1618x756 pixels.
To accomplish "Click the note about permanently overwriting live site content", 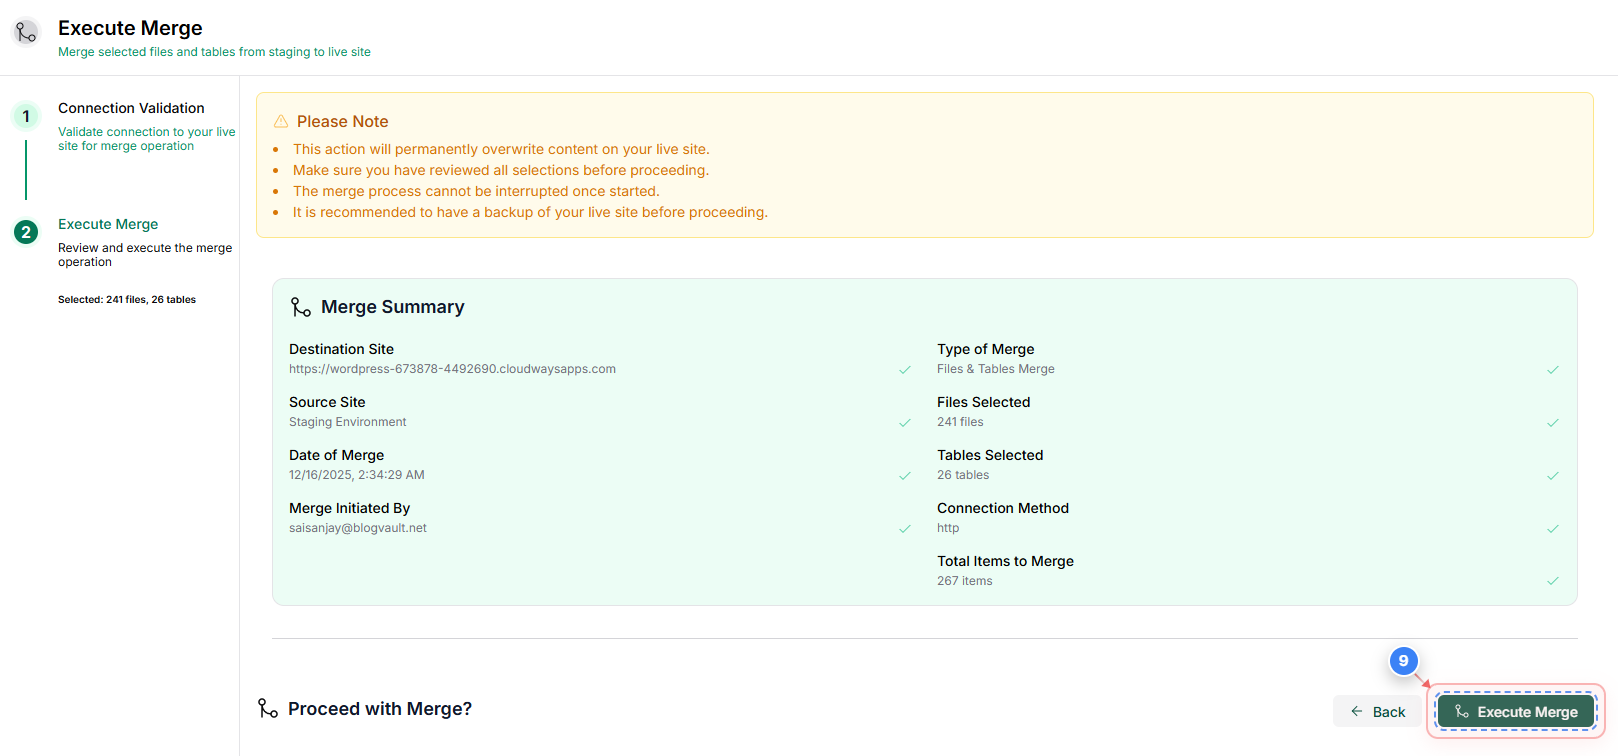I will 501,149.
